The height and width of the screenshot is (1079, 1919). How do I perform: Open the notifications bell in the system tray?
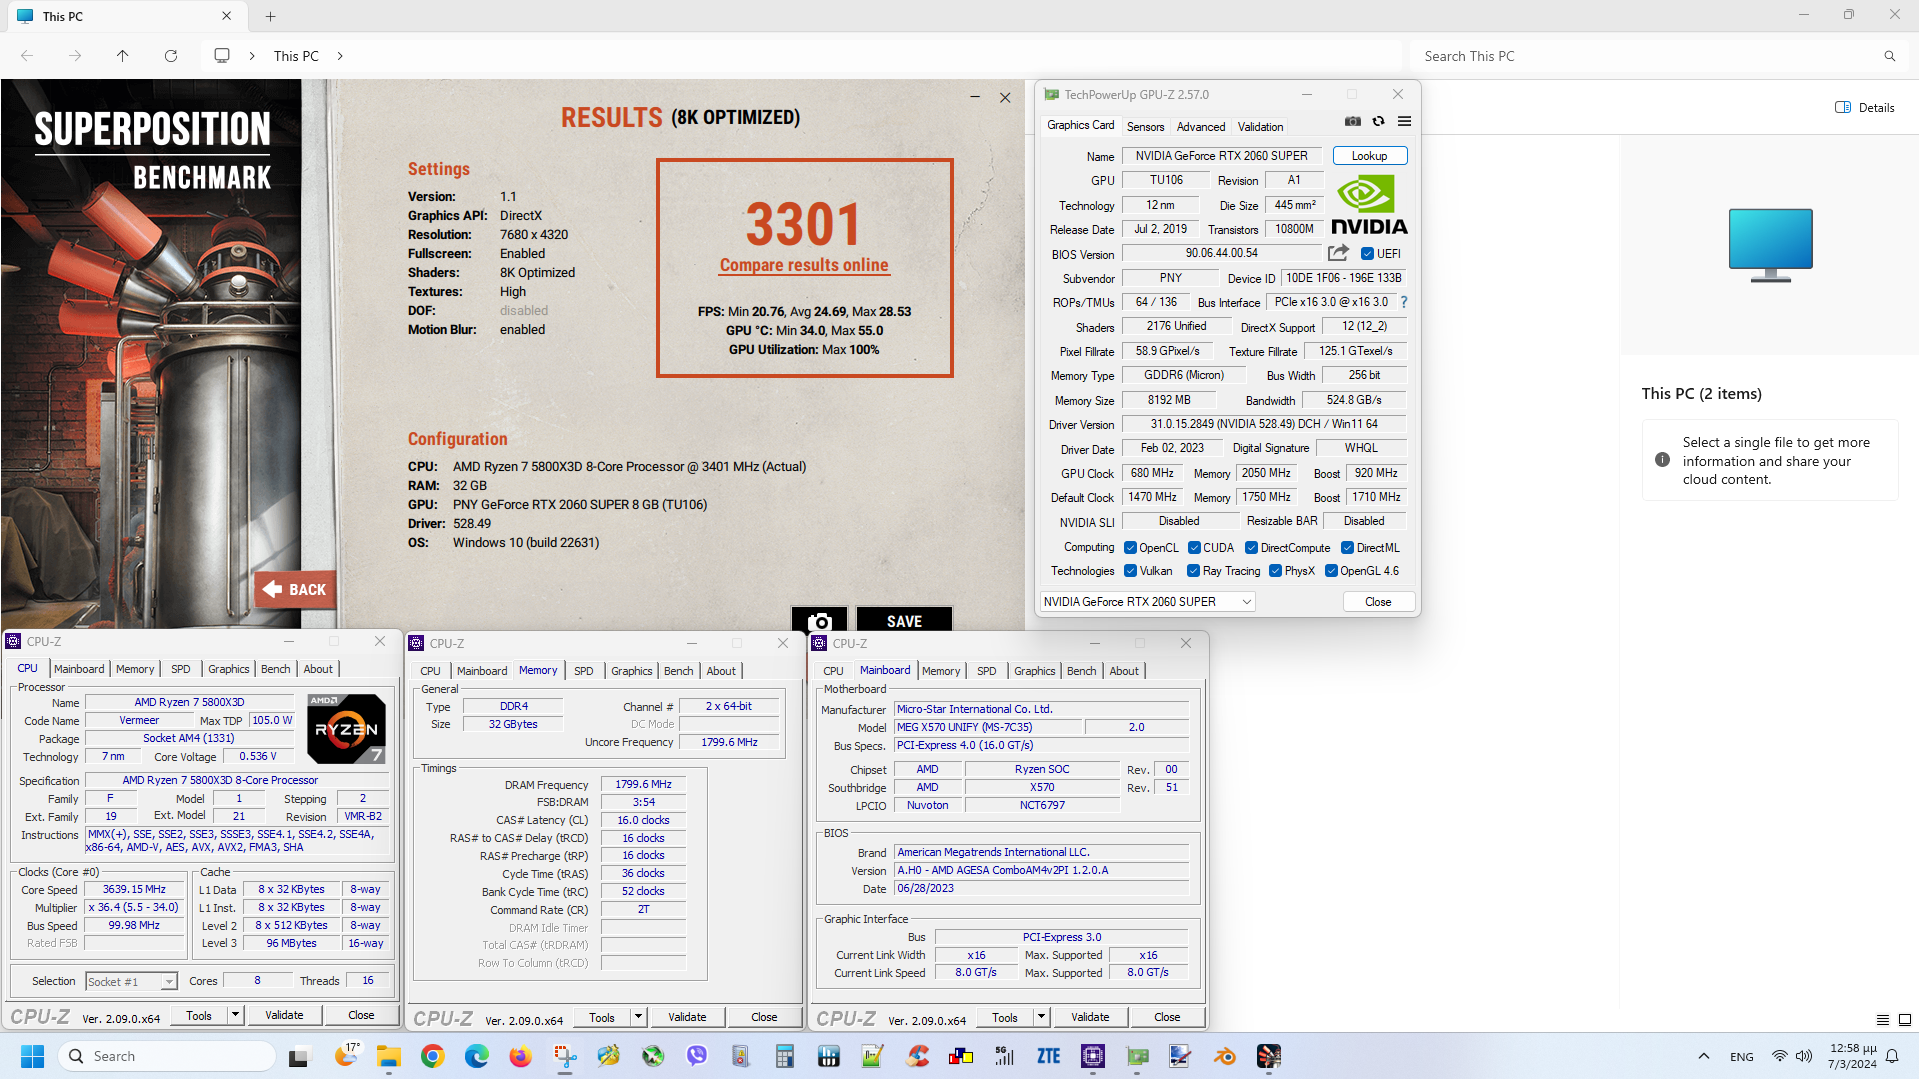pyautogui.click(x=1892, y=1056)
